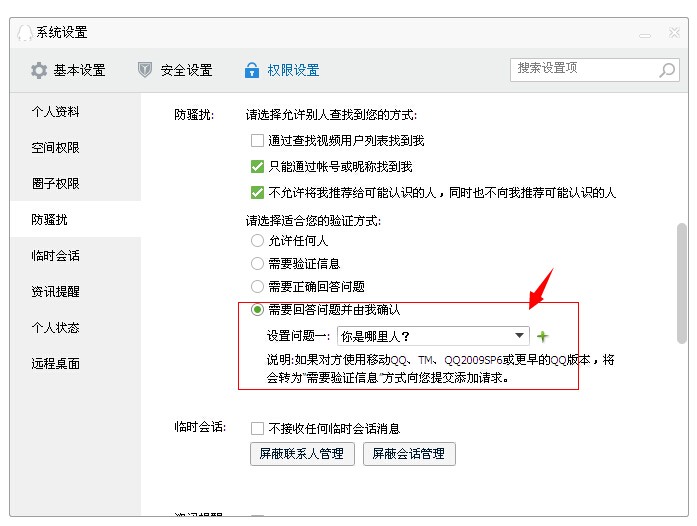Select the 允许任何人 radio option

click(257, 241)
